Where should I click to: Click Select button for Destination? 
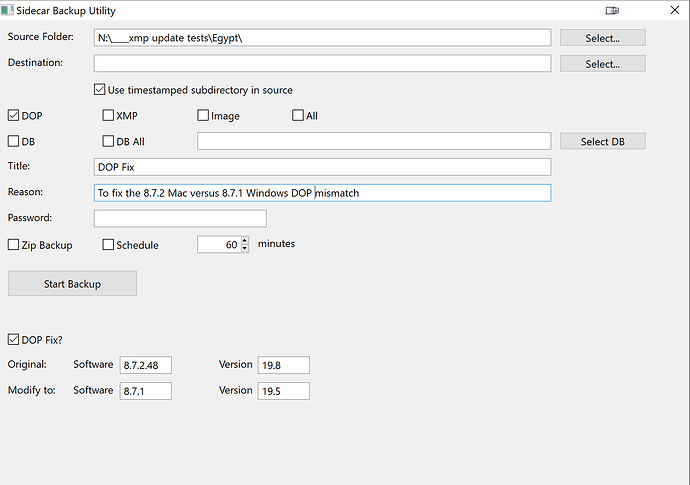pyautogui.click(x=602, y=64)
